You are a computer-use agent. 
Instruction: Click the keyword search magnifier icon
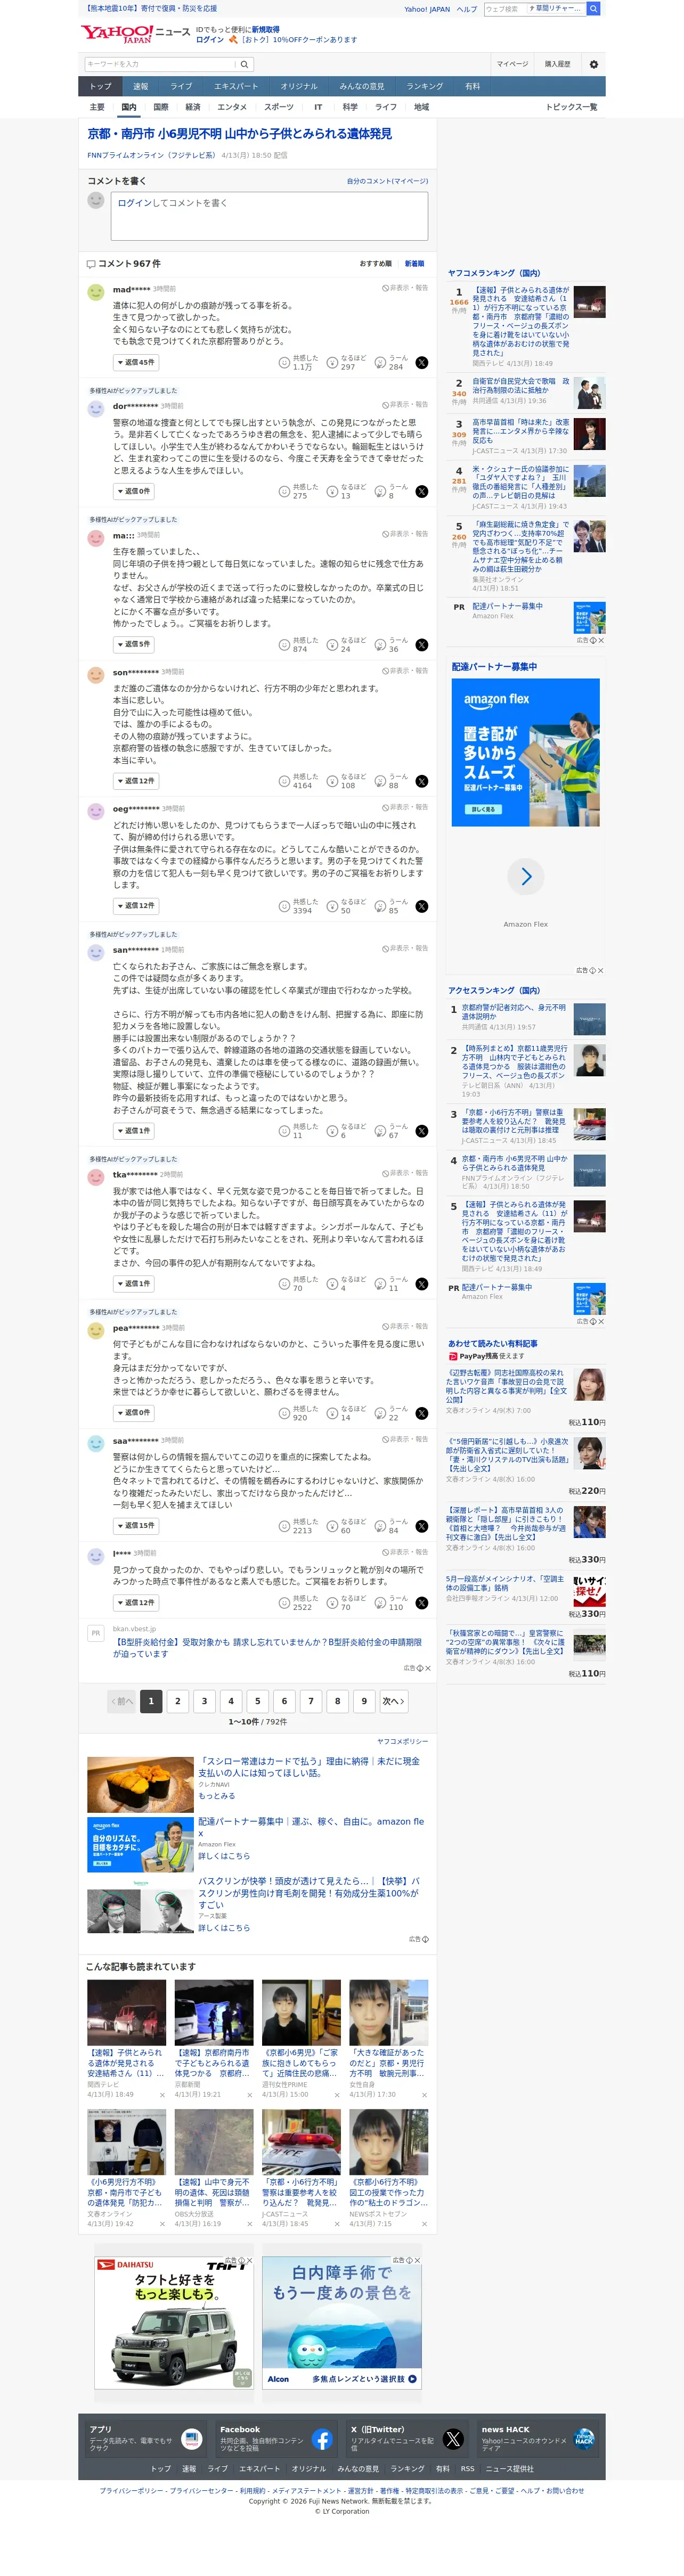click(x=244, y=64)
